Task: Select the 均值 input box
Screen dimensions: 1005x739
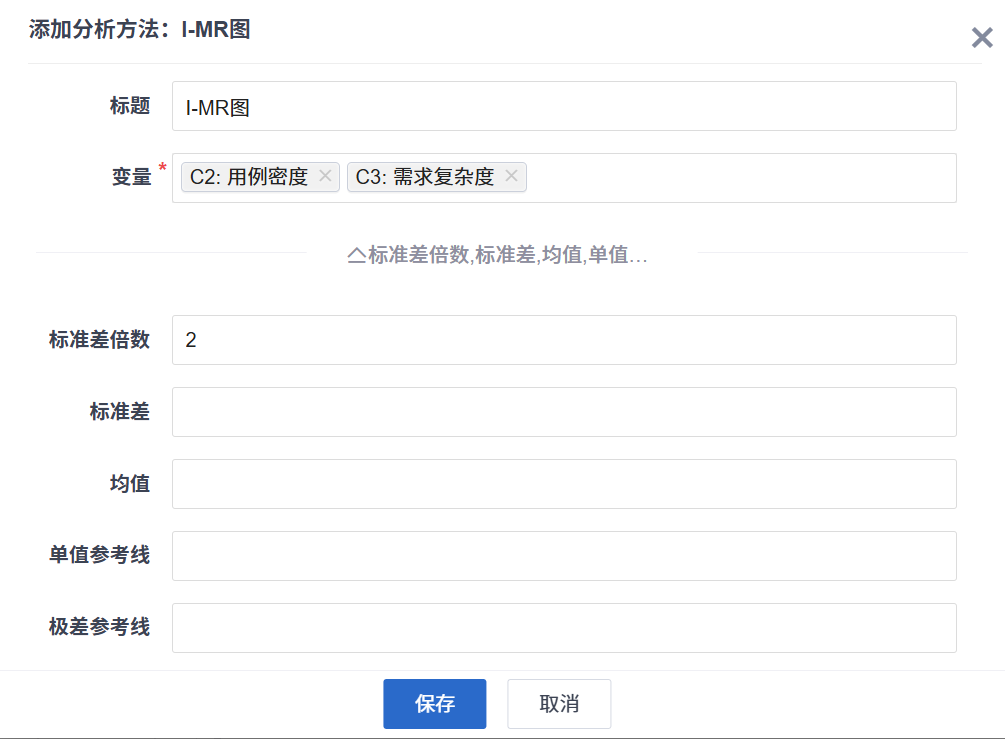Action: coord(564,484)
